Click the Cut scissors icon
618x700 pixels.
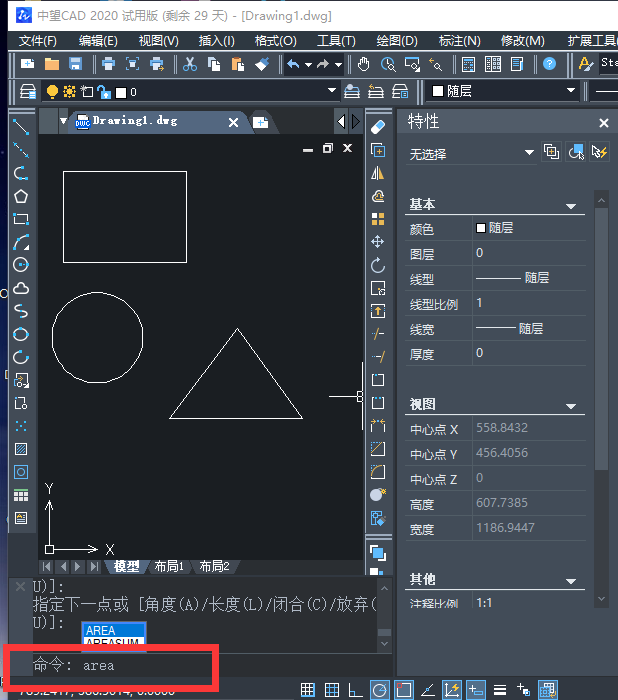point(189,64)
